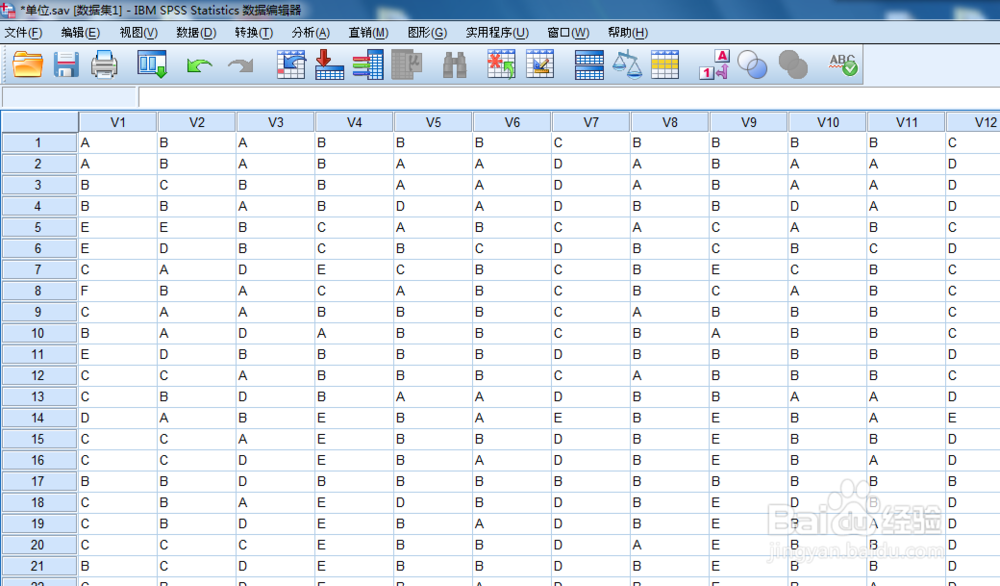
Task: Click cell A in V9 row 10
Action: (x=749, y=333)
